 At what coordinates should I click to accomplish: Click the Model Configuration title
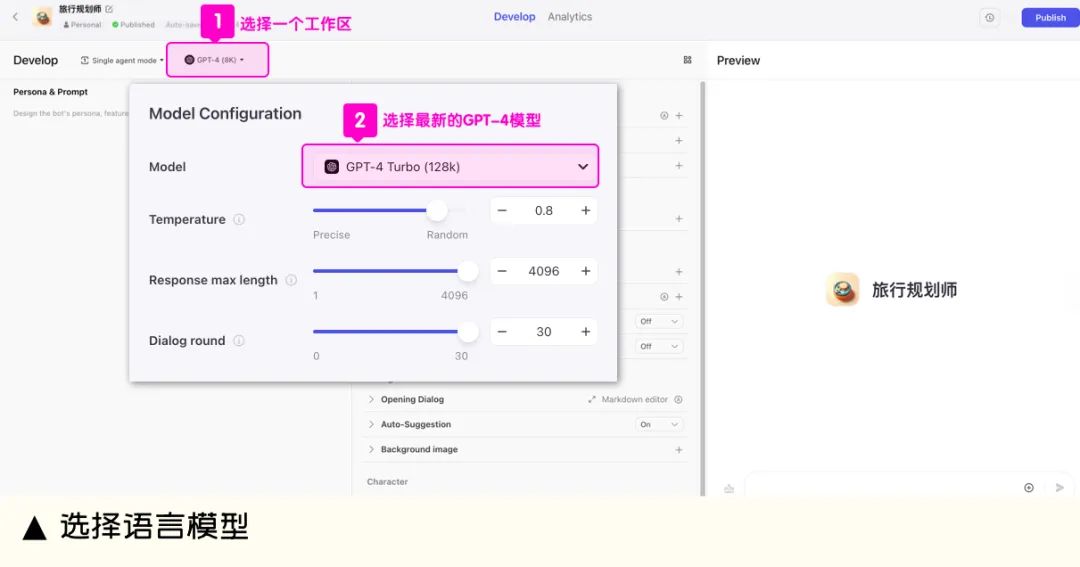tap(225, 114)
